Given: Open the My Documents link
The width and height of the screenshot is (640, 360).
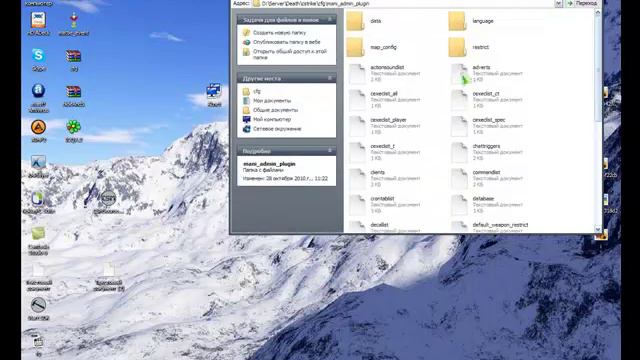Looking at the screenshot, I should coord(272,100).
